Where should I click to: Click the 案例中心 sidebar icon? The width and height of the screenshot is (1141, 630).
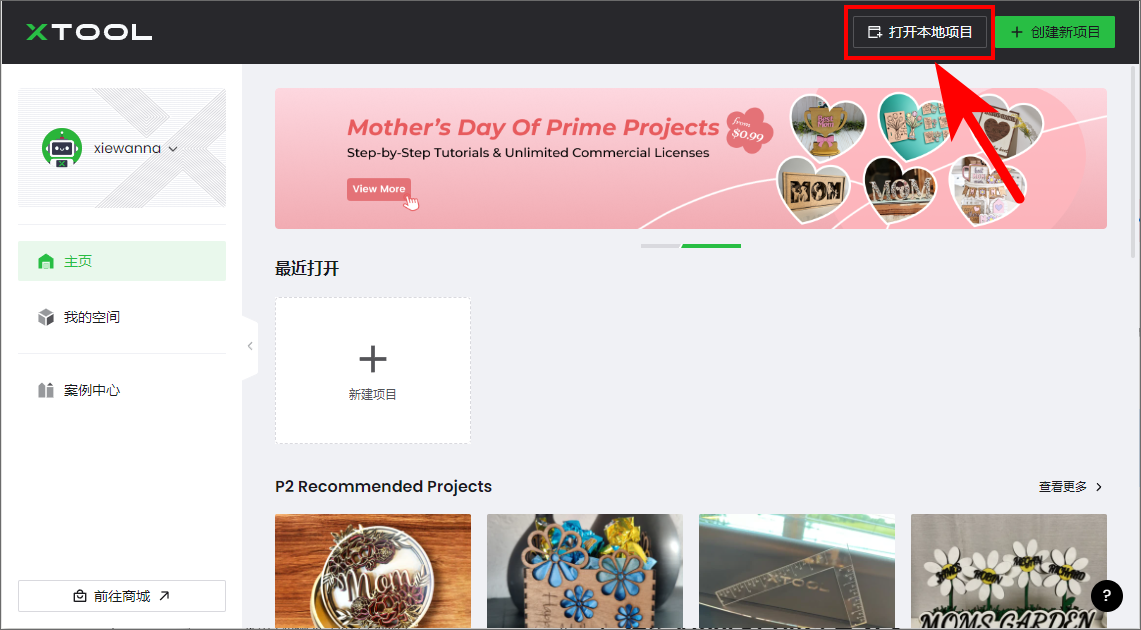[46, 391]
